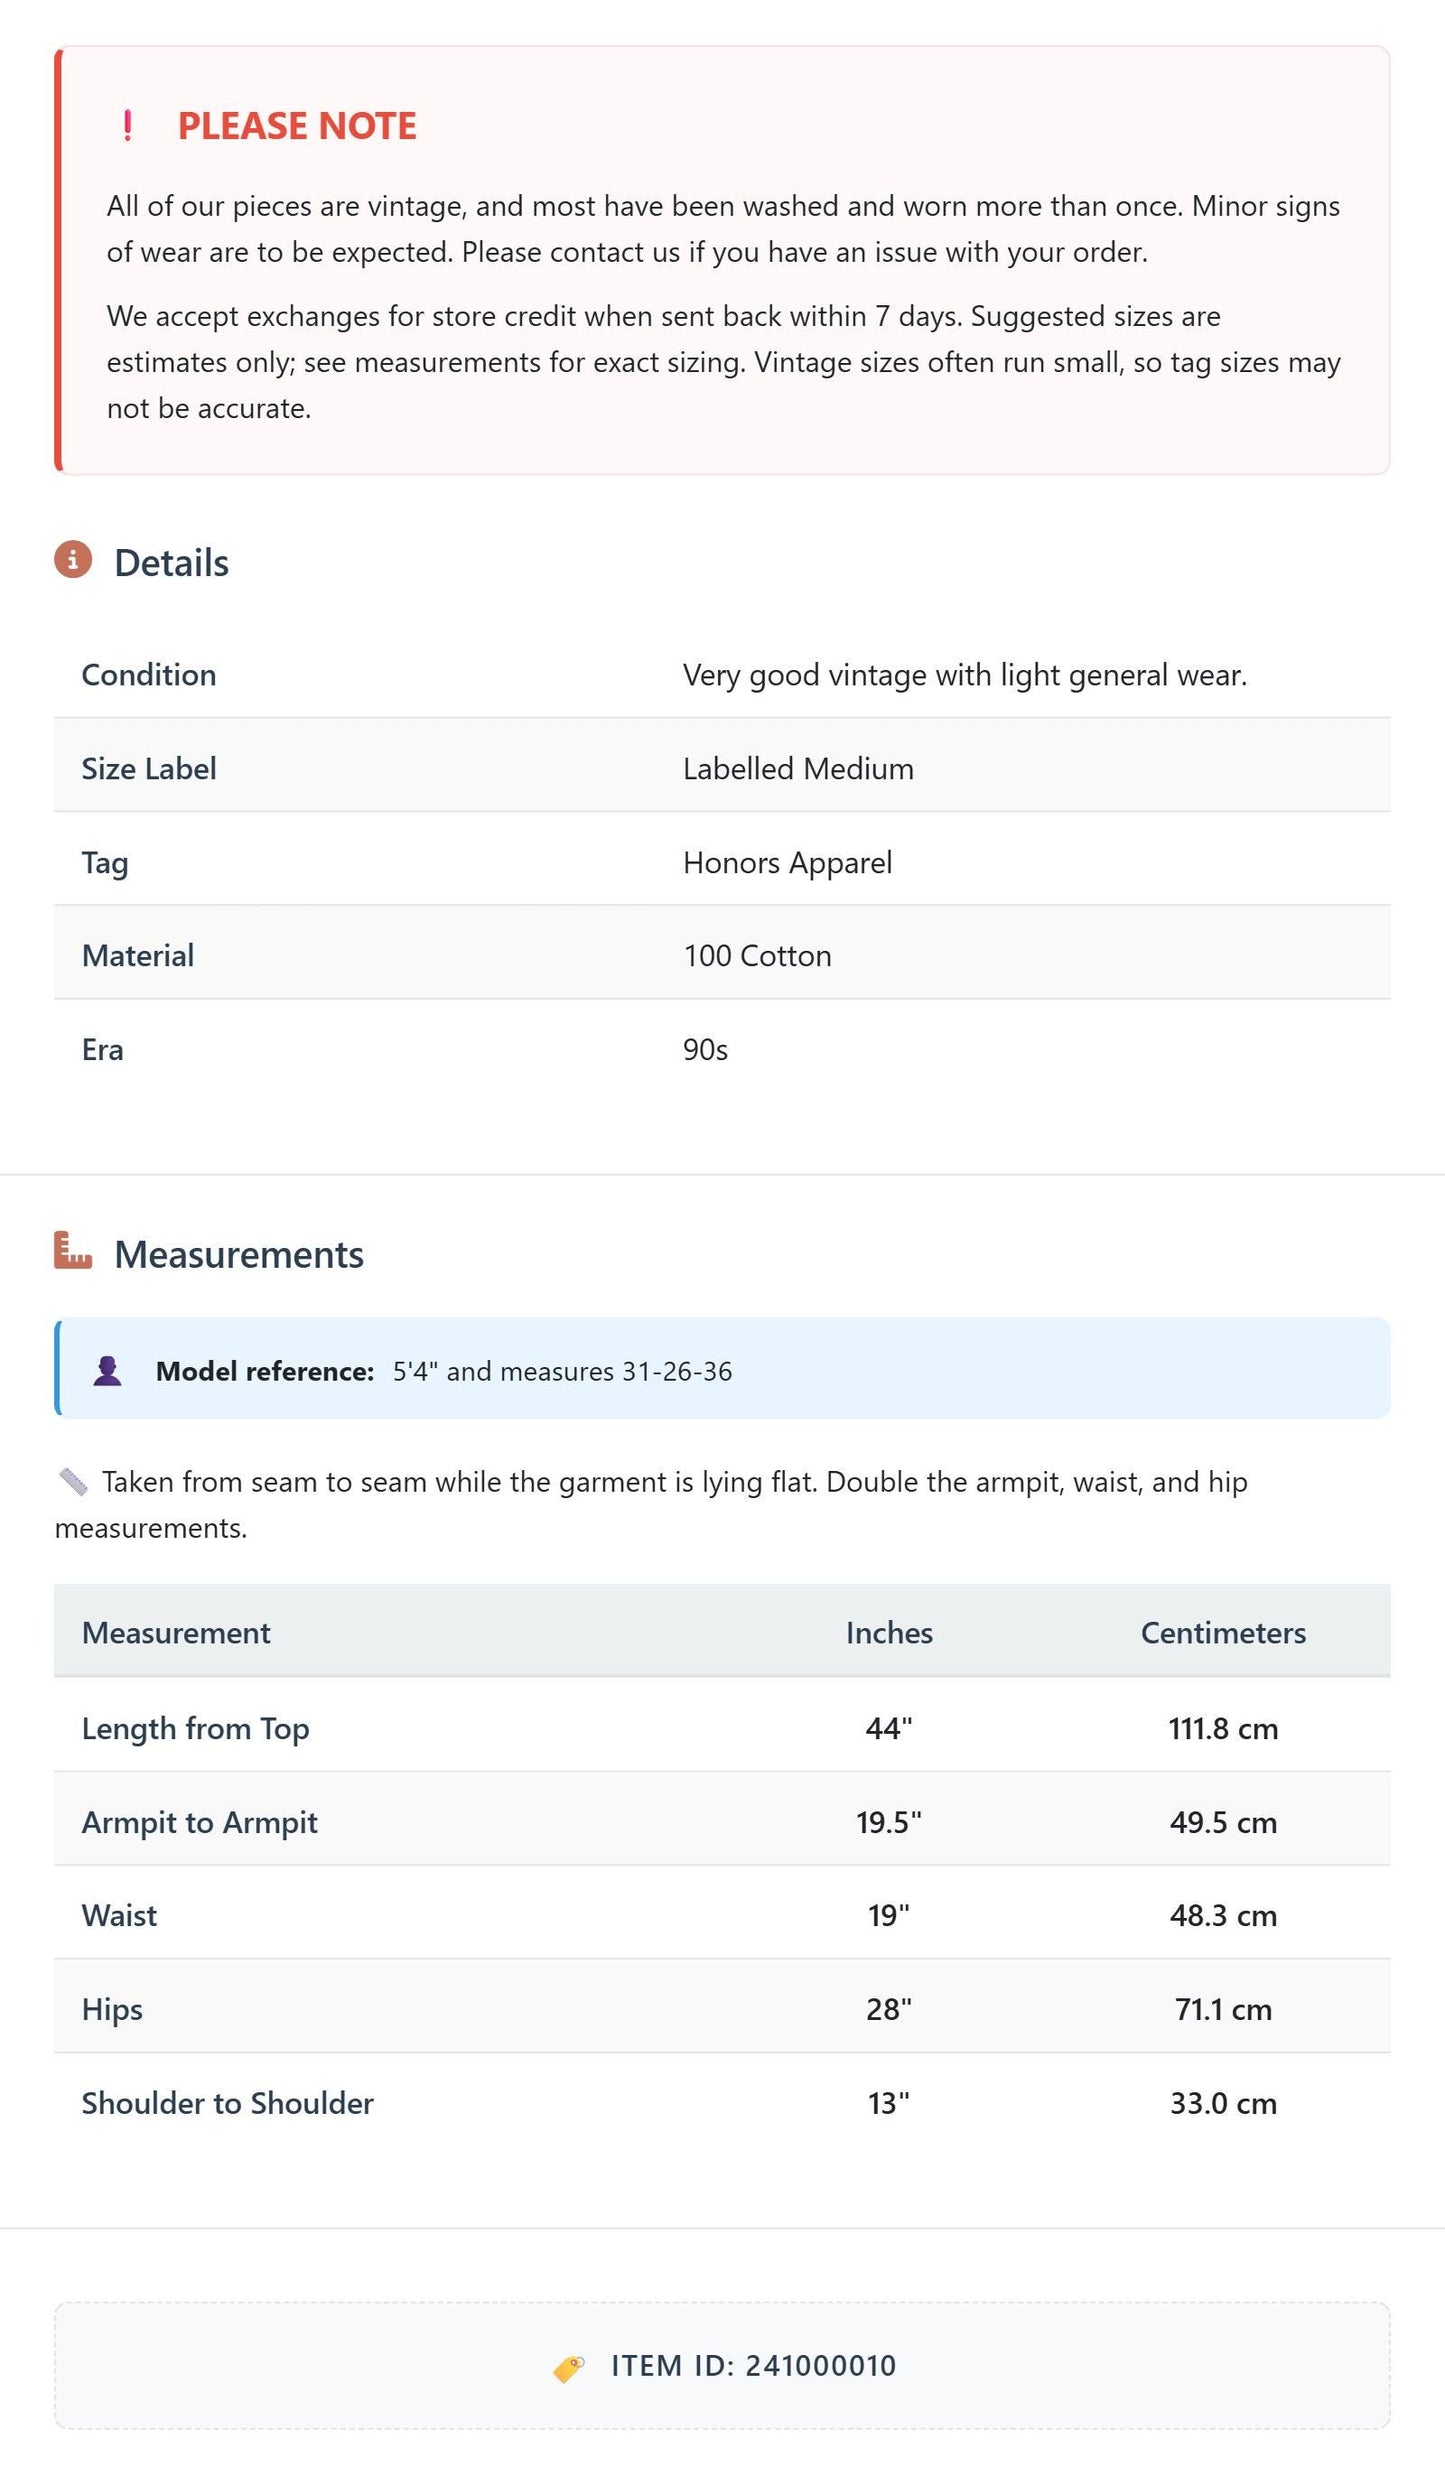Click the Details info circle icon
The image size is (1445, 2476).
tap(73, 560)
